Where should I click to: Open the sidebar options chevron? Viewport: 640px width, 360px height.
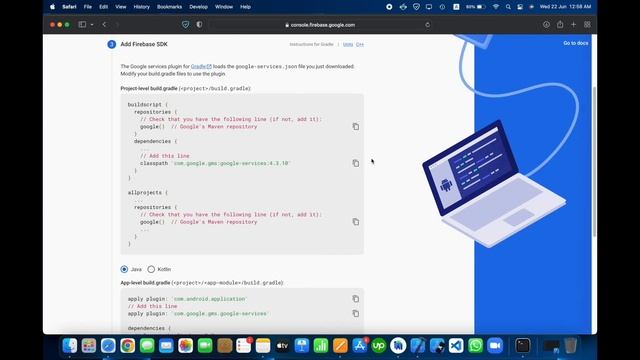tap(92, 25)
